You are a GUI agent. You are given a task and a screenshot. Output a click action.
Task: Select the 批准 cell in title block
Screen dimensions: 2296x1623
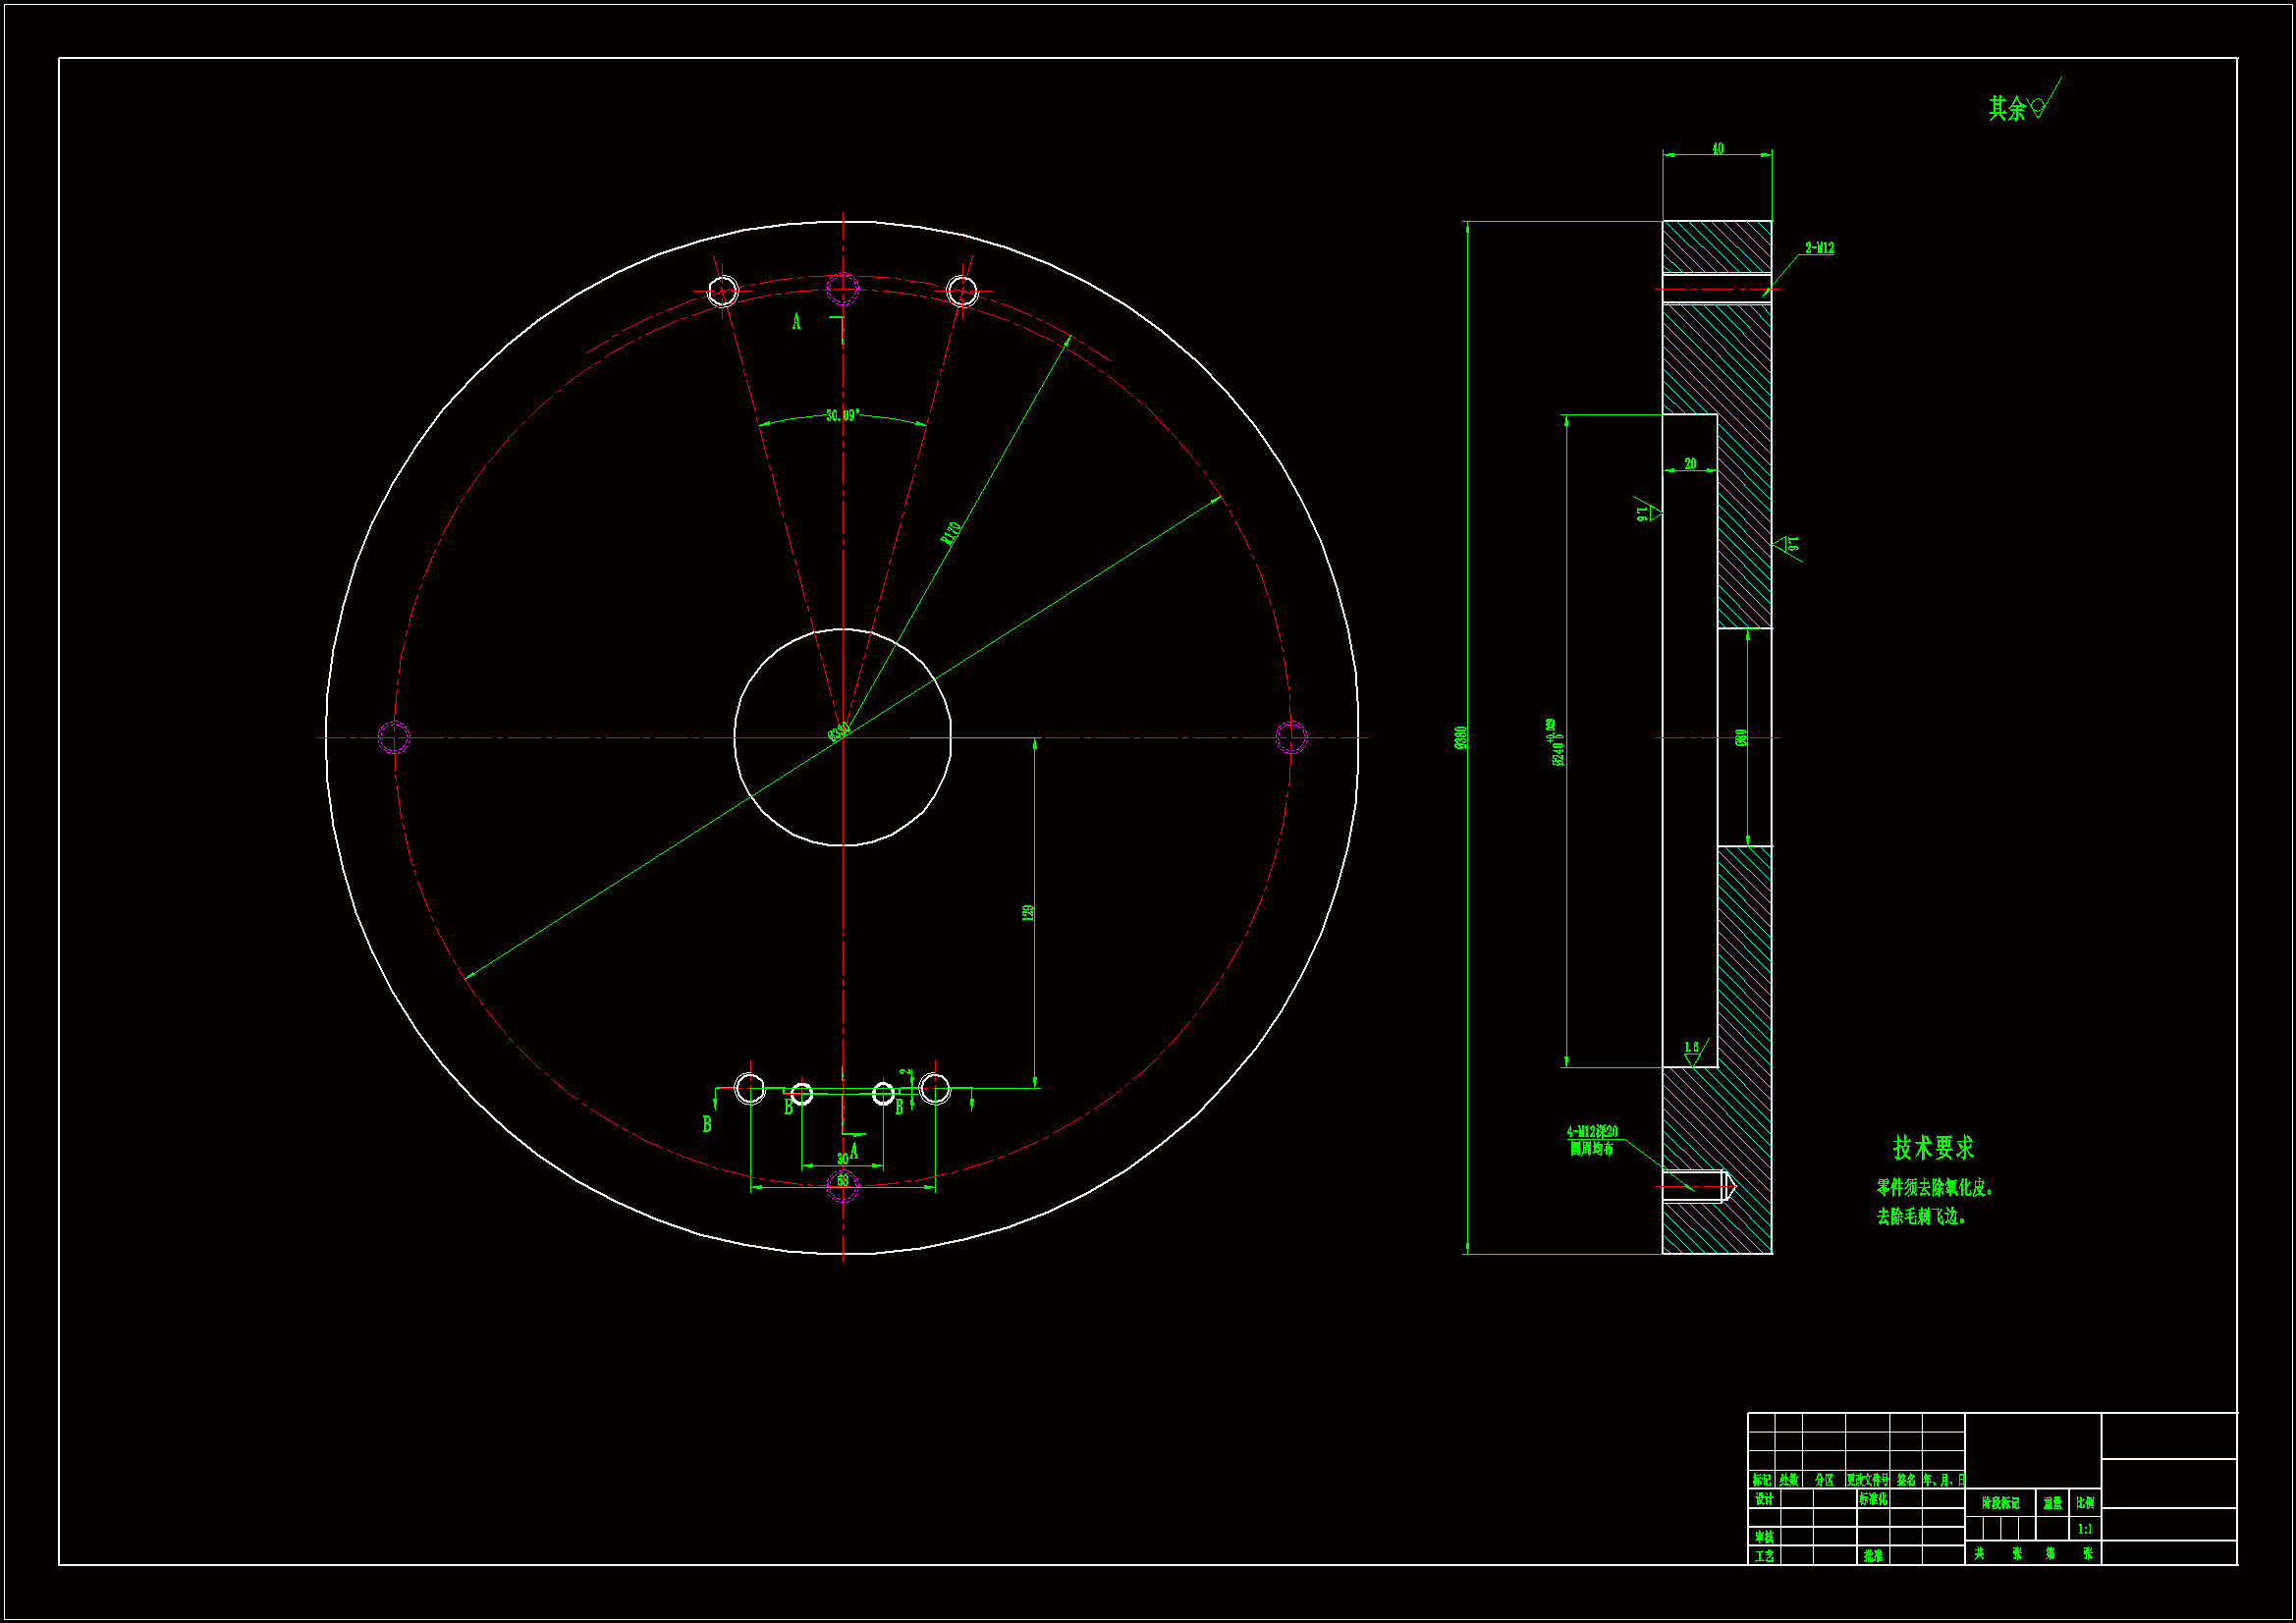click(1873, 1556)
